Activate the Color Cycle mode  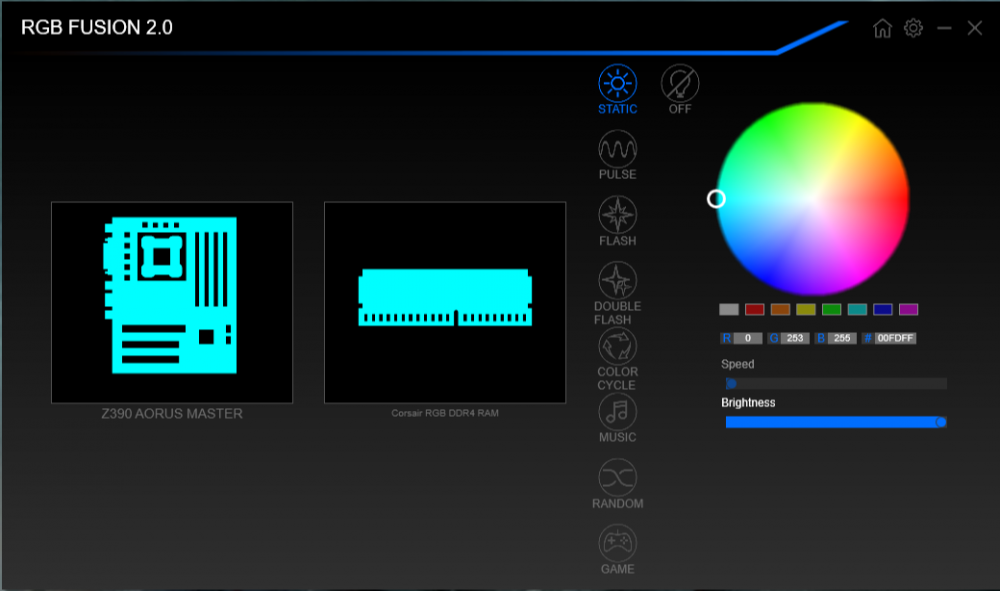(x=617, y=346)
